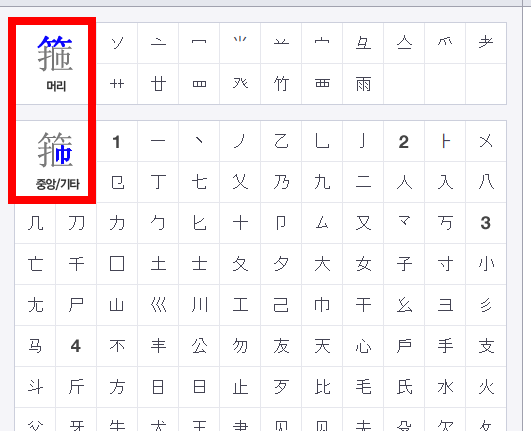Choose the 二 component

[x=363, y=182]
